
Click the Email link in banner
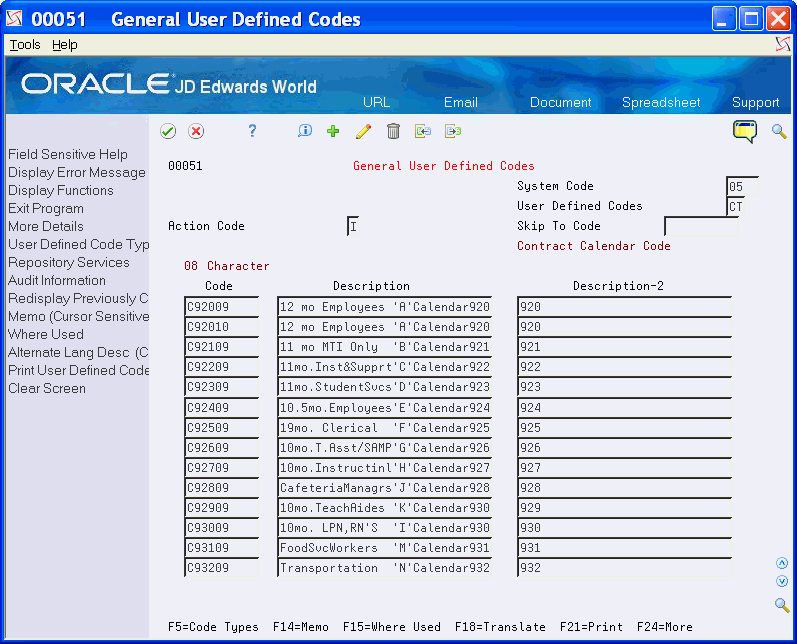(x=461, y=102)
